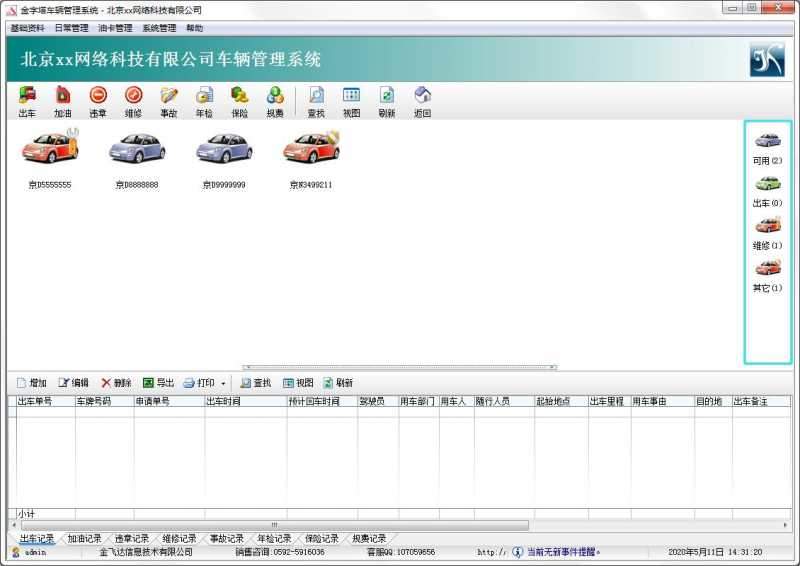Image resolution: width=800 pixels, height=566 pixels.
Task: Sort by the 申请单号 column header
Action: tap(169, 402)
